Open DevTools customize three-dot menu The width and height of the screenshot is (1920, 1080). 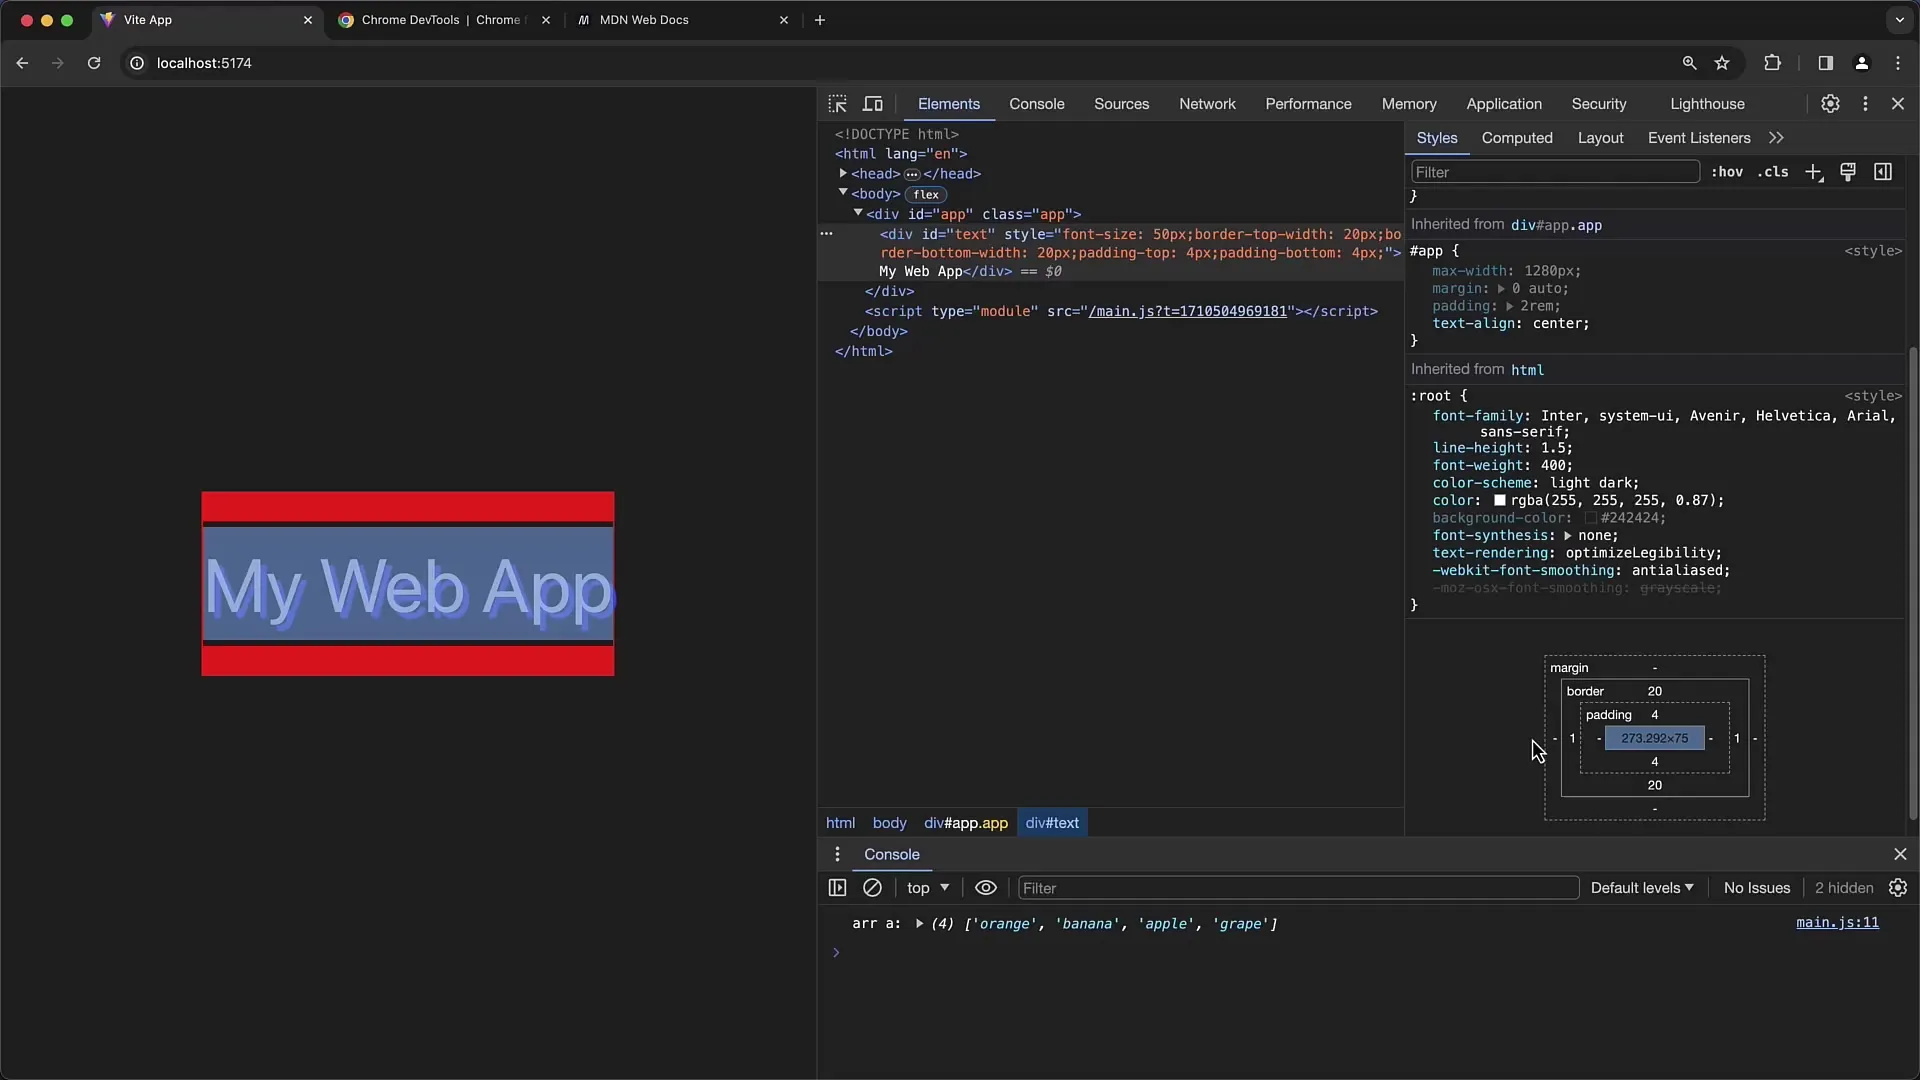click(1865, 104)
